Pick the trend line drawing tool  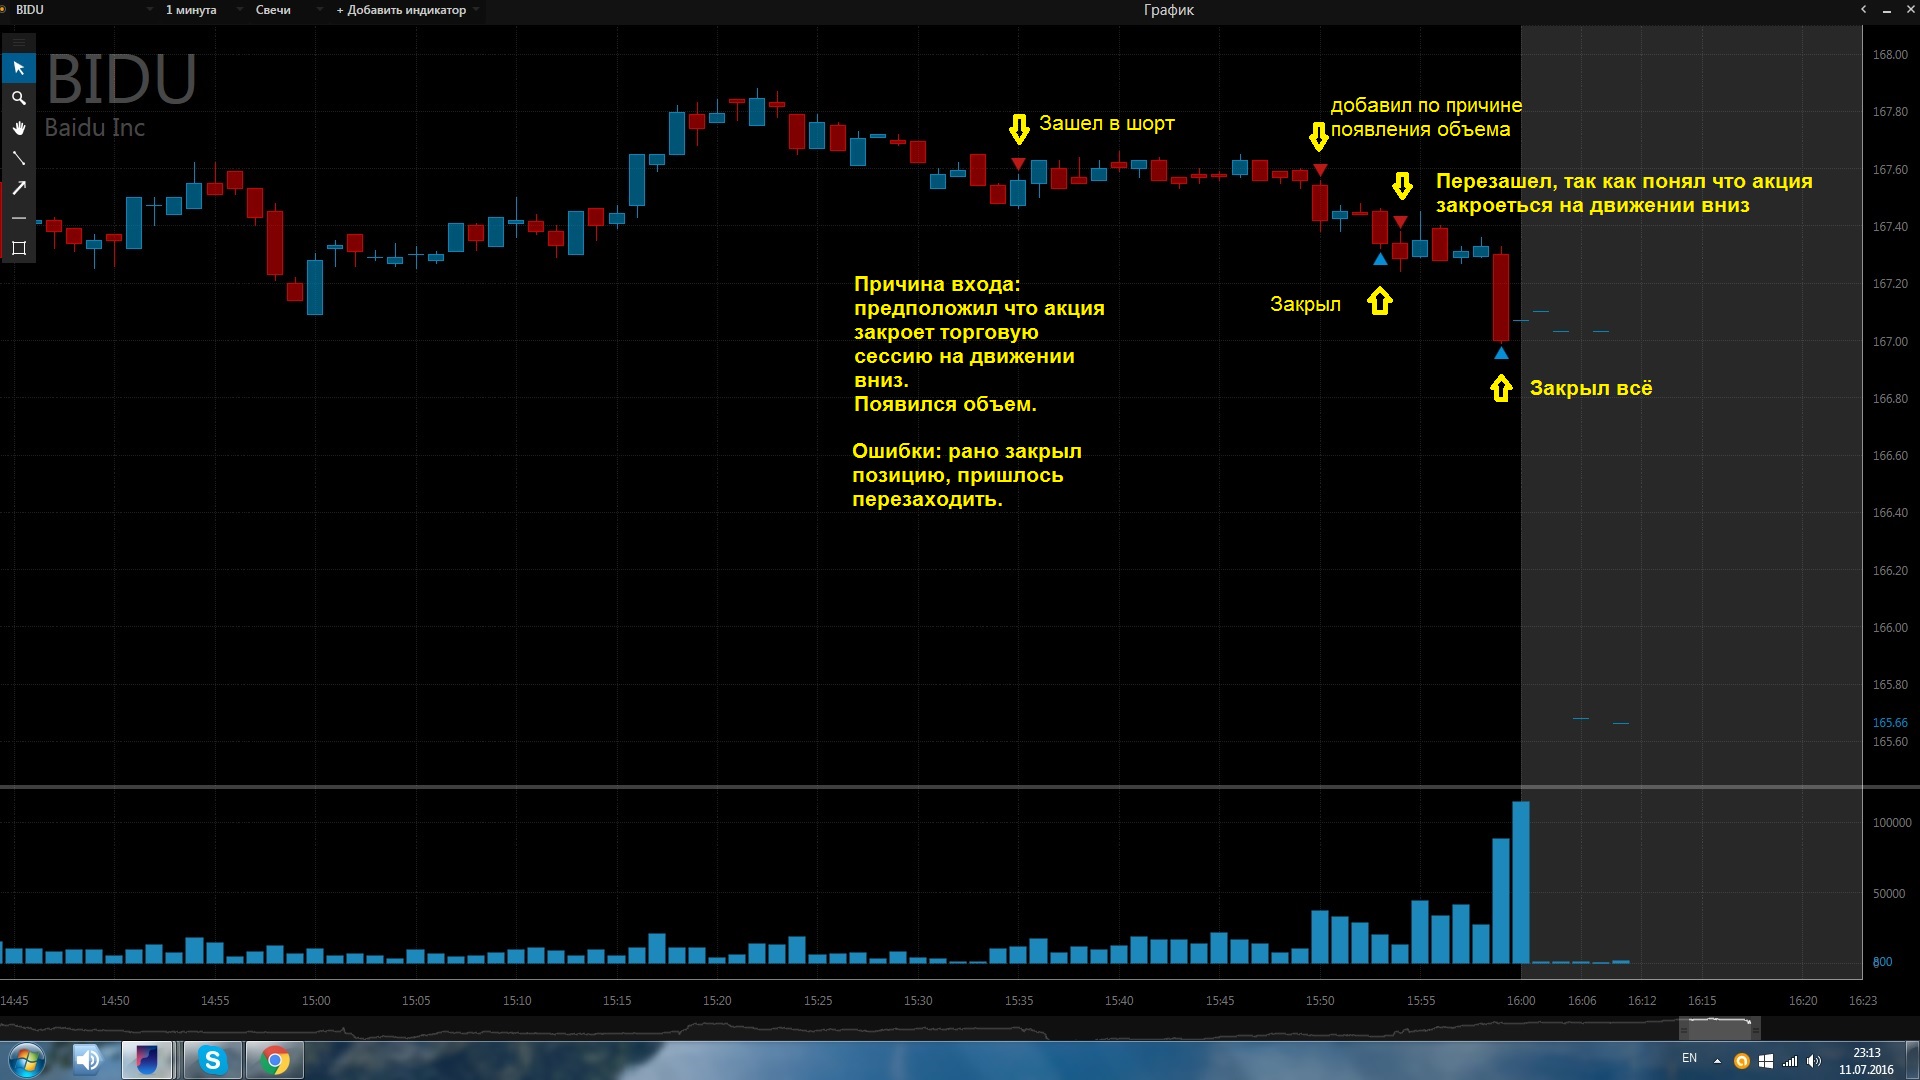18,158
